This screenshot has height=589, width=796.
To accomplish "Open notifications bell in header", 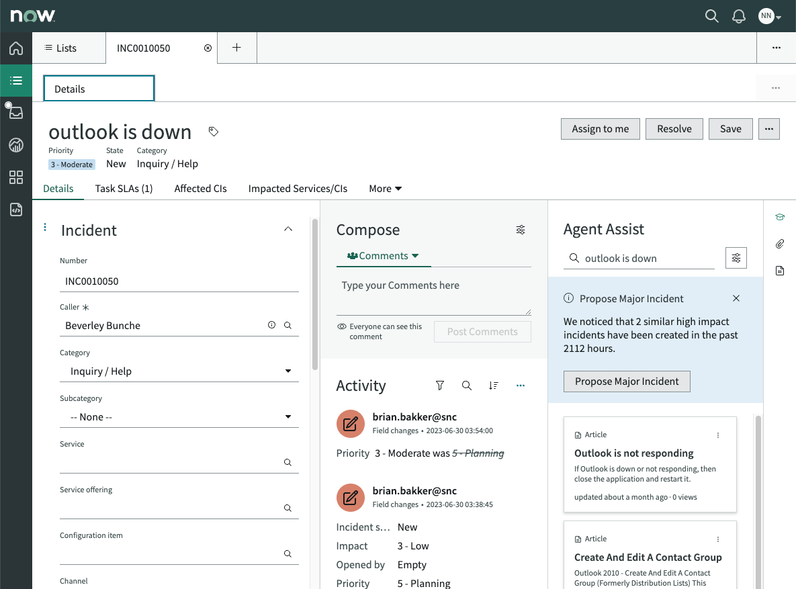I will [x=739, y=16].
